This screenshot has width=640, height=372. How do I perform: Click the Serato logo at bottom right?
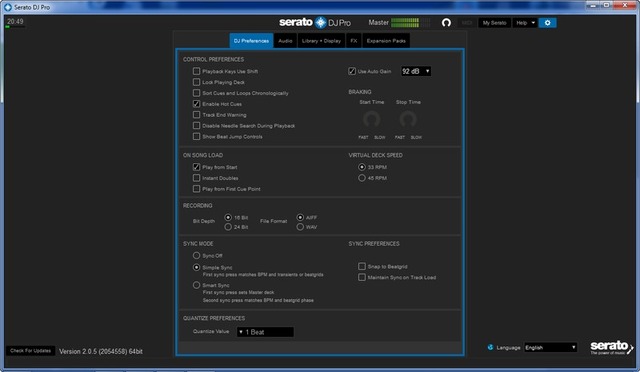[x=611, y=348]
